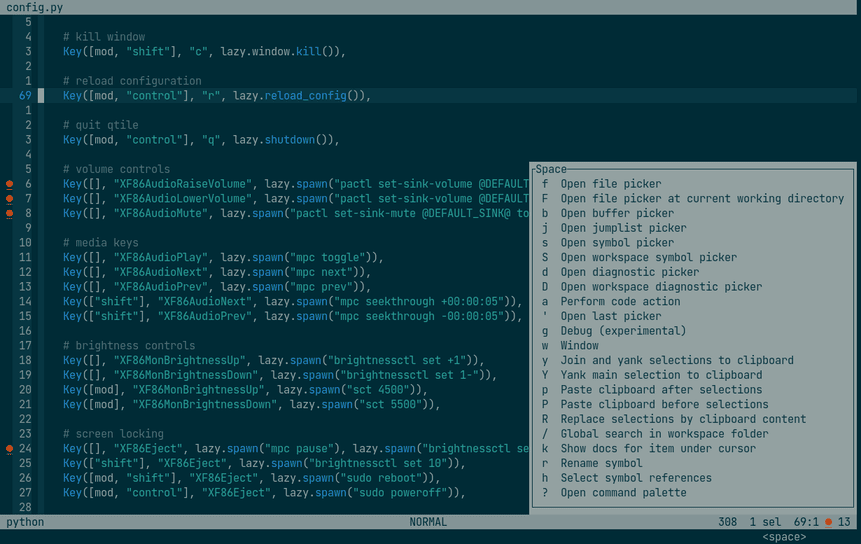Click the block cursor on line 69
The image size is (861, 544).
[41, 96]
